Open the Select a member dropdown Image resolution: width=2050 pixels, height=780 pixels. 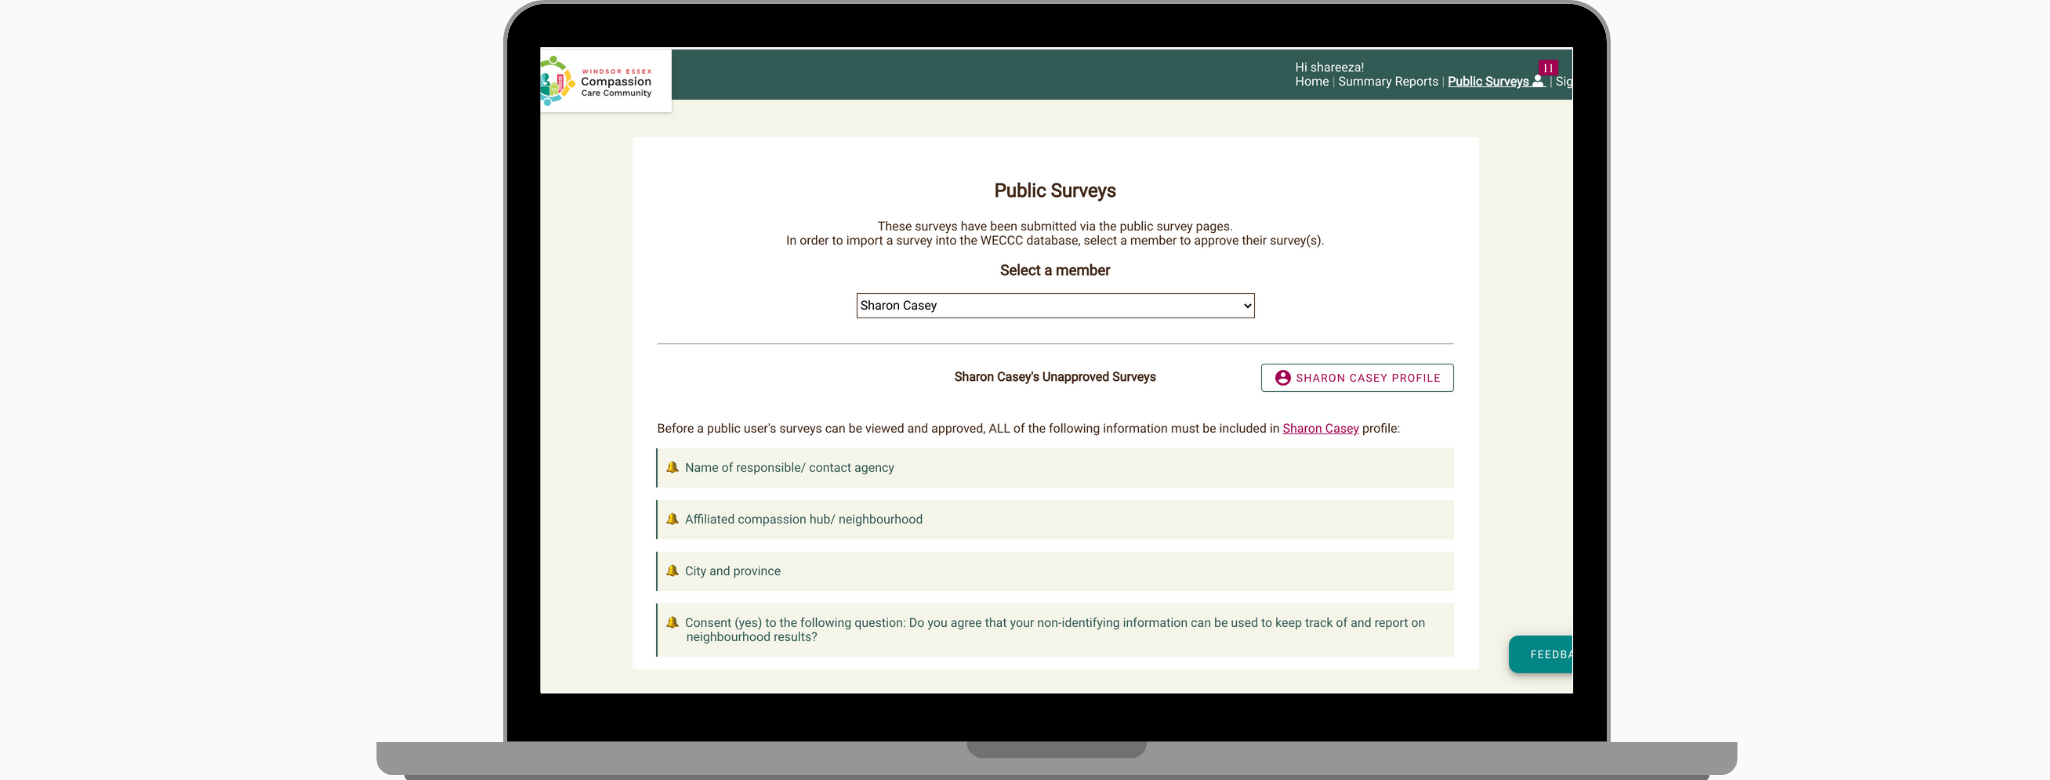[1055, 306]
